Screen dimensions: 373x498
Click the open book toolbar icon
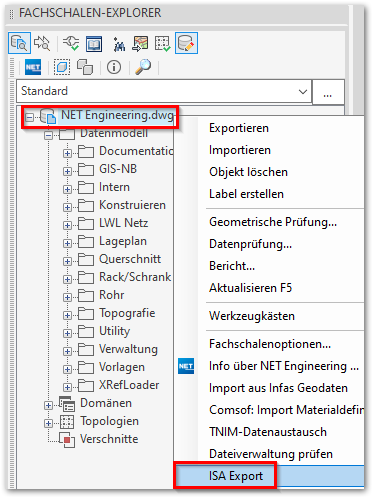94,43
